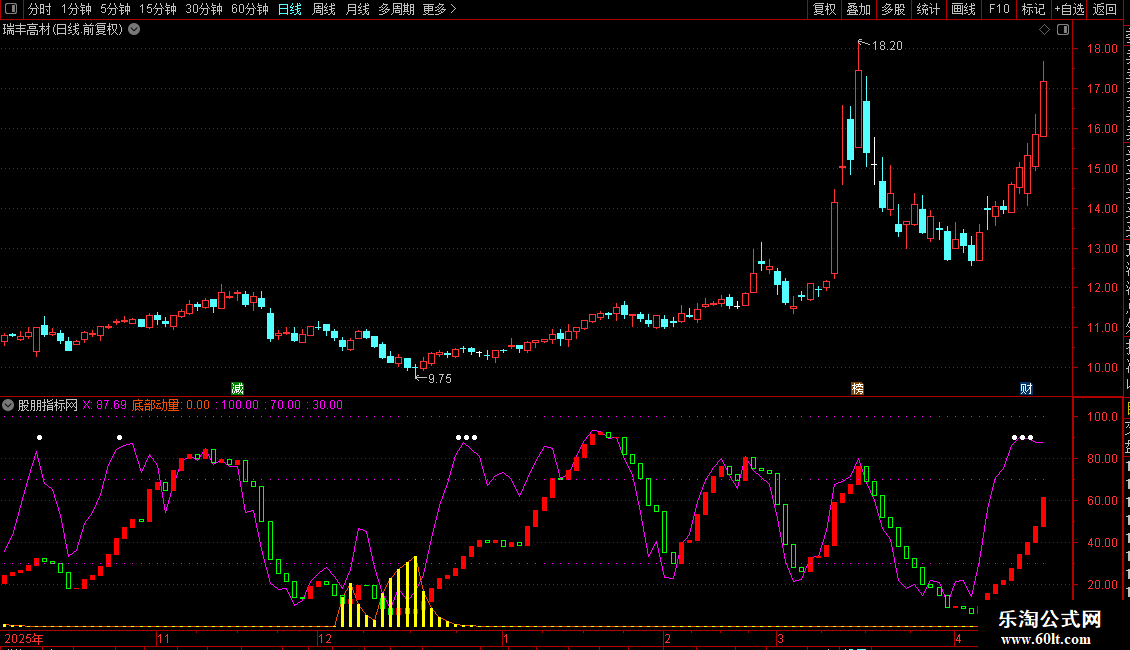The height and width of the screenshot is (650, 1130).
Task: Click the month 11 marker on time axis
Action: [164, 638]
